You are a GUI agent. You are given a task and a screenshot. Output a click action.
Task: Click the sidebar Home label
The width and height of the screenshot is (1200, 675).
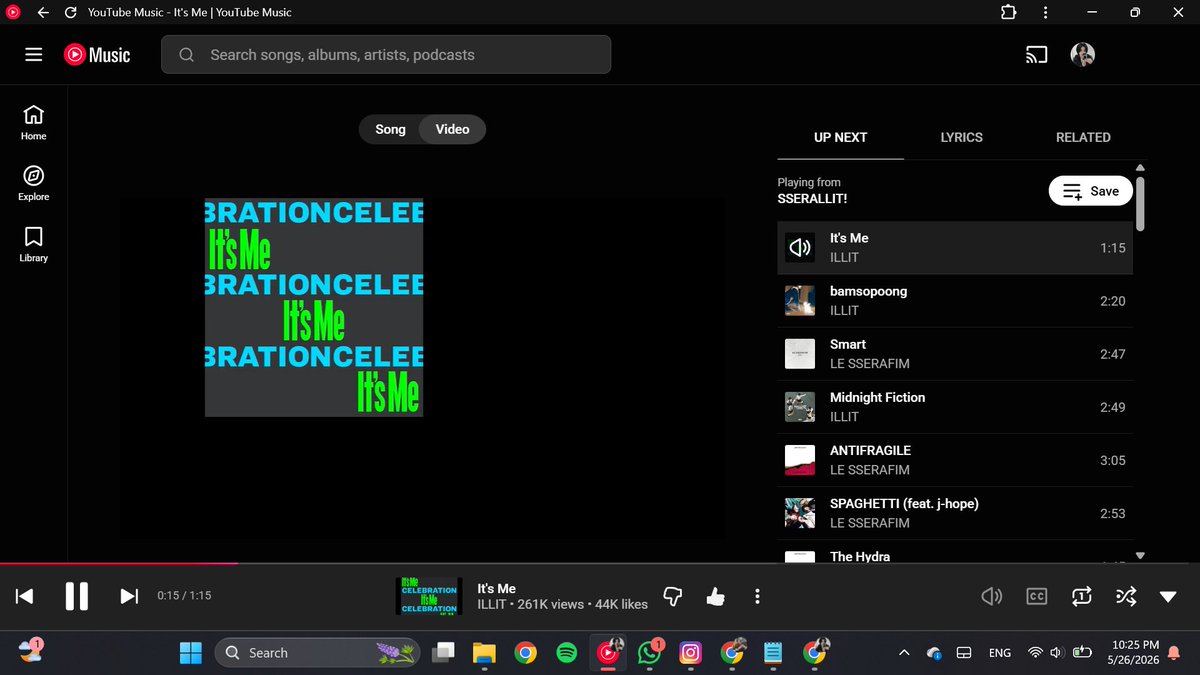34,136
